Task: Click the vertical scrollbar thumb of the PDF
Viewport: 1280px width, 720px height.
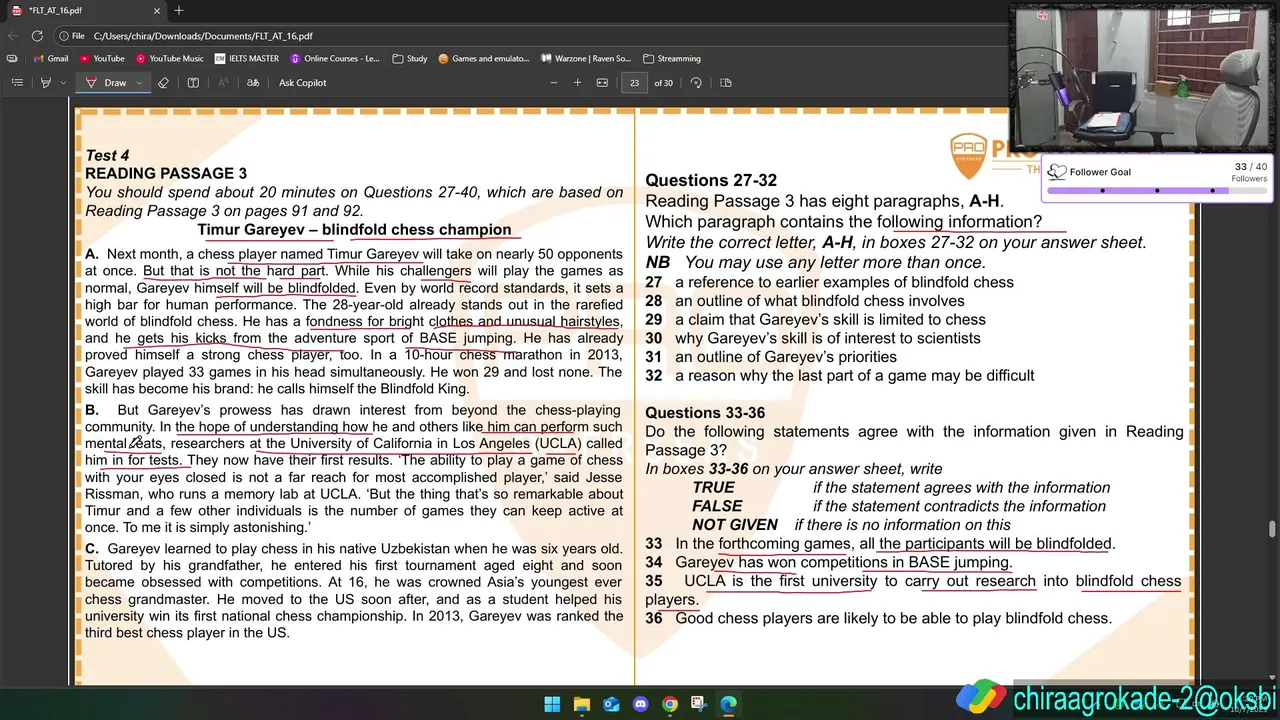Action: [1273, 528]
